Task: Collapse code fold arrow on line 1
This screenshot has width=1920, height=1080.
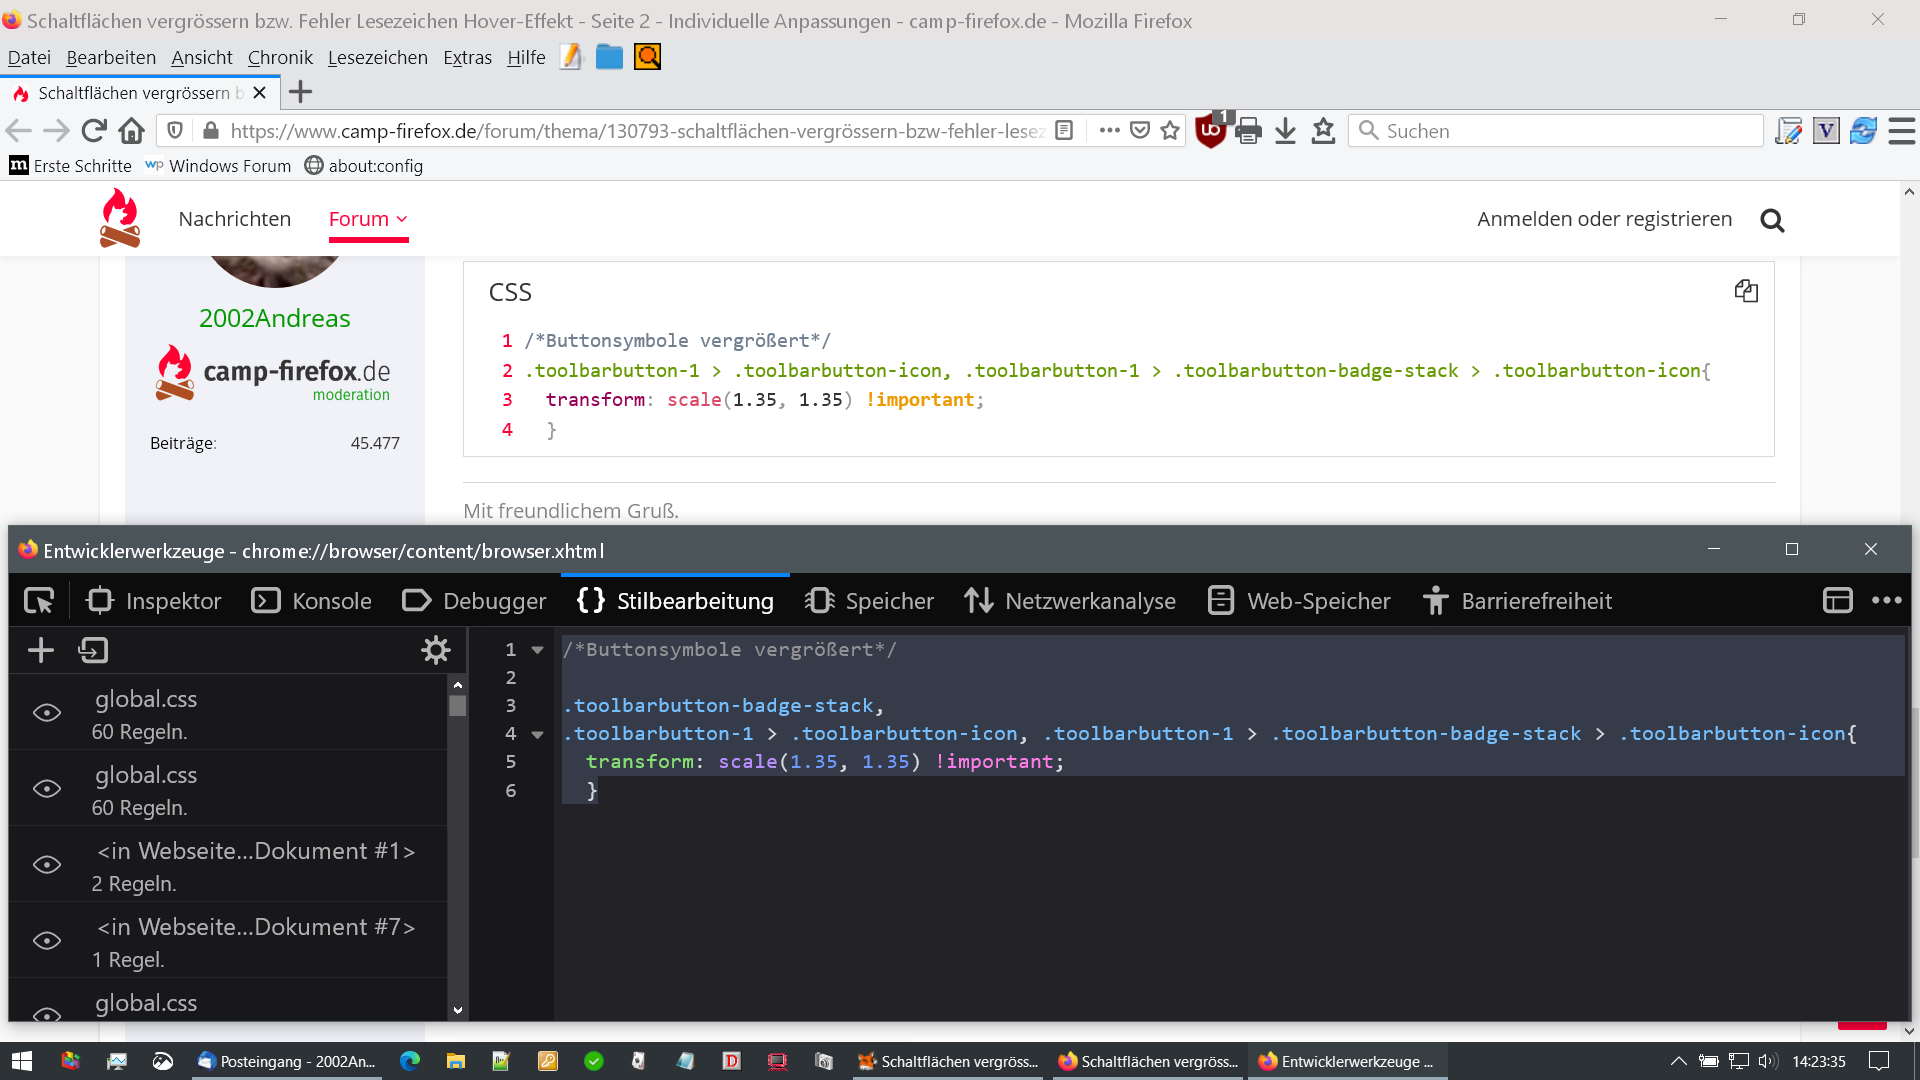Action: 537,650
